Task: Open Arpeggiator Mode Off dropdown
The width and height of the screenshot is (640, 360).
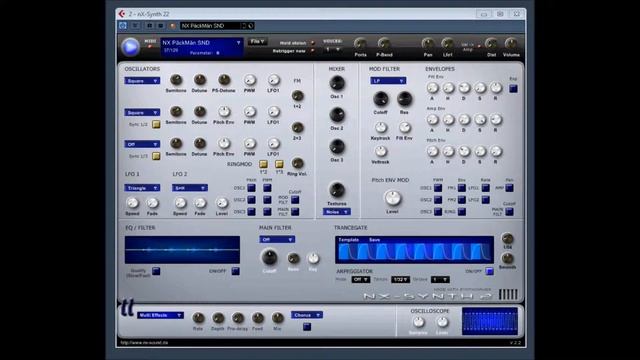Action: click(361, 280)
